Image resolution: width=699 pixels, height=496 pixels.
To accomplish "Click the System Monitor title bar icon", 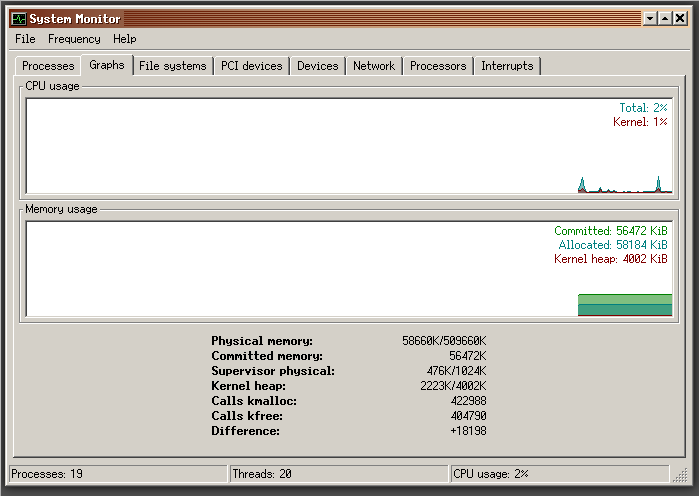I will pyautogui.click(x=19, y=19).
